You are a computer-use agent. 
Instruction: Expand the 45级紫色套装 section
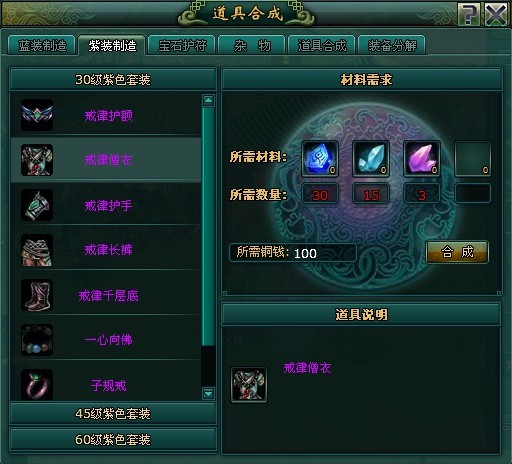click(x=113, y=414)
